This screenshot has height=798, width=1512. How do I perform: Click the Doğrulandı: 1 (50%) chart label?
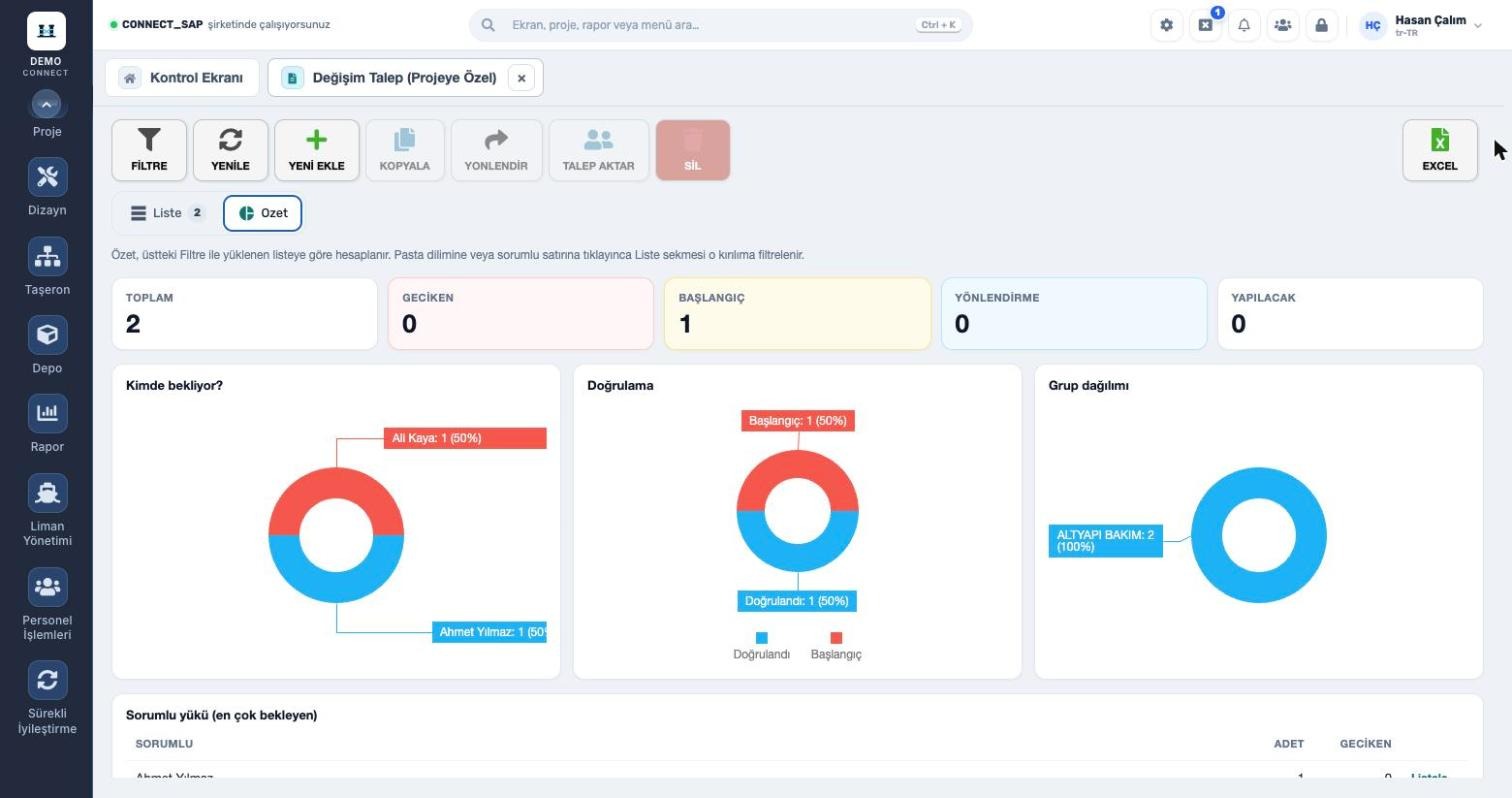pos(797,601)
